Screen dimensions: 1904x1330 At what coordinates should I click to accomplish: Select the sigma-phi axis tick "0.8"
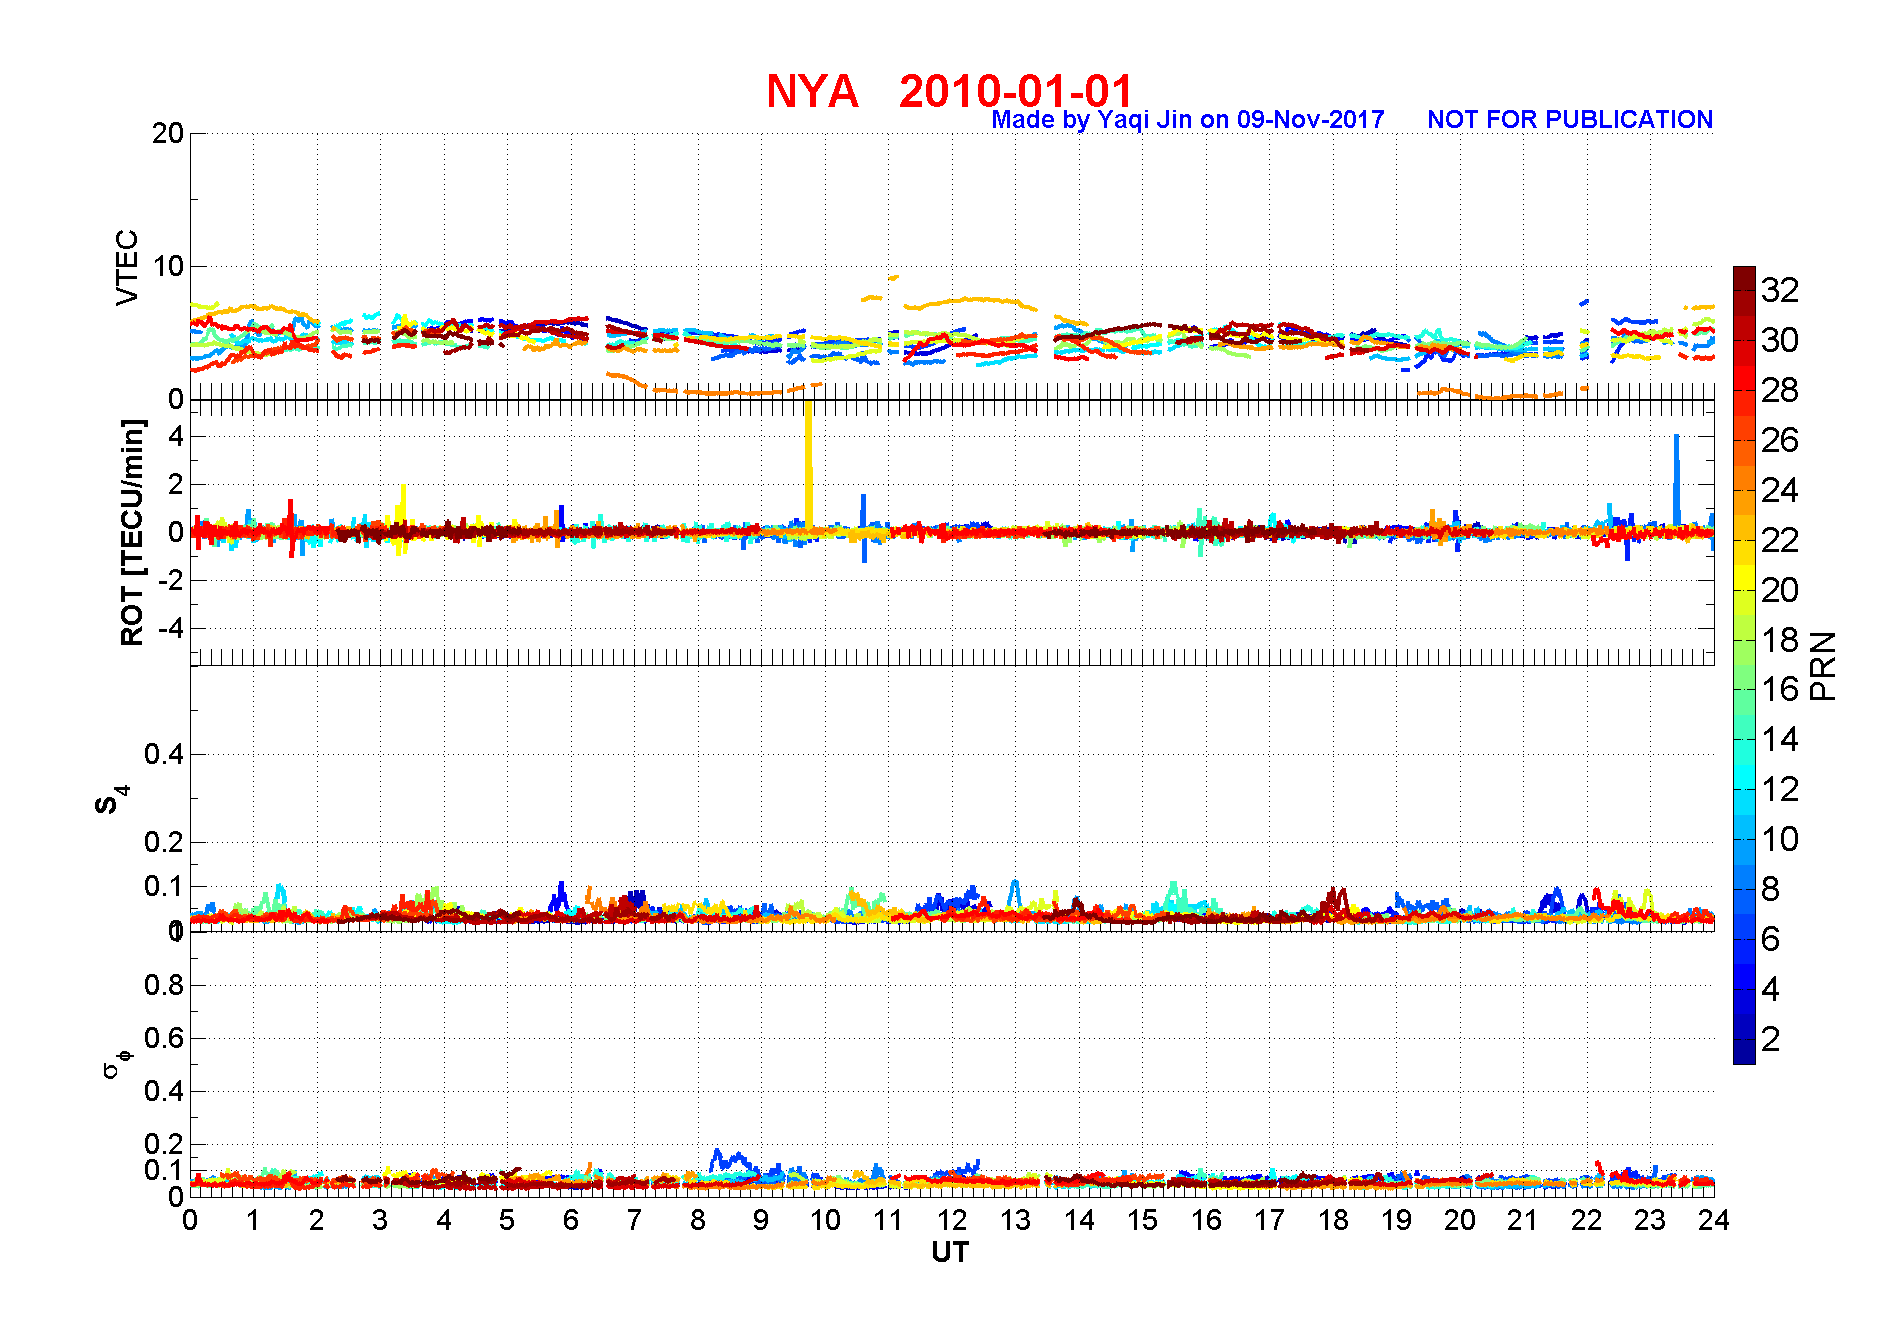[x=164, y=985]
